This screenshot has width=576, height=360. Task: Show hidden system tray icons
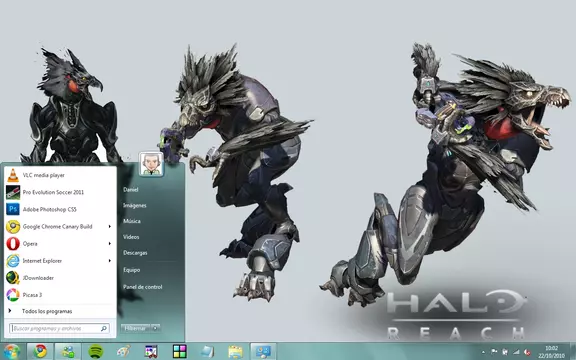click(483, 352)
